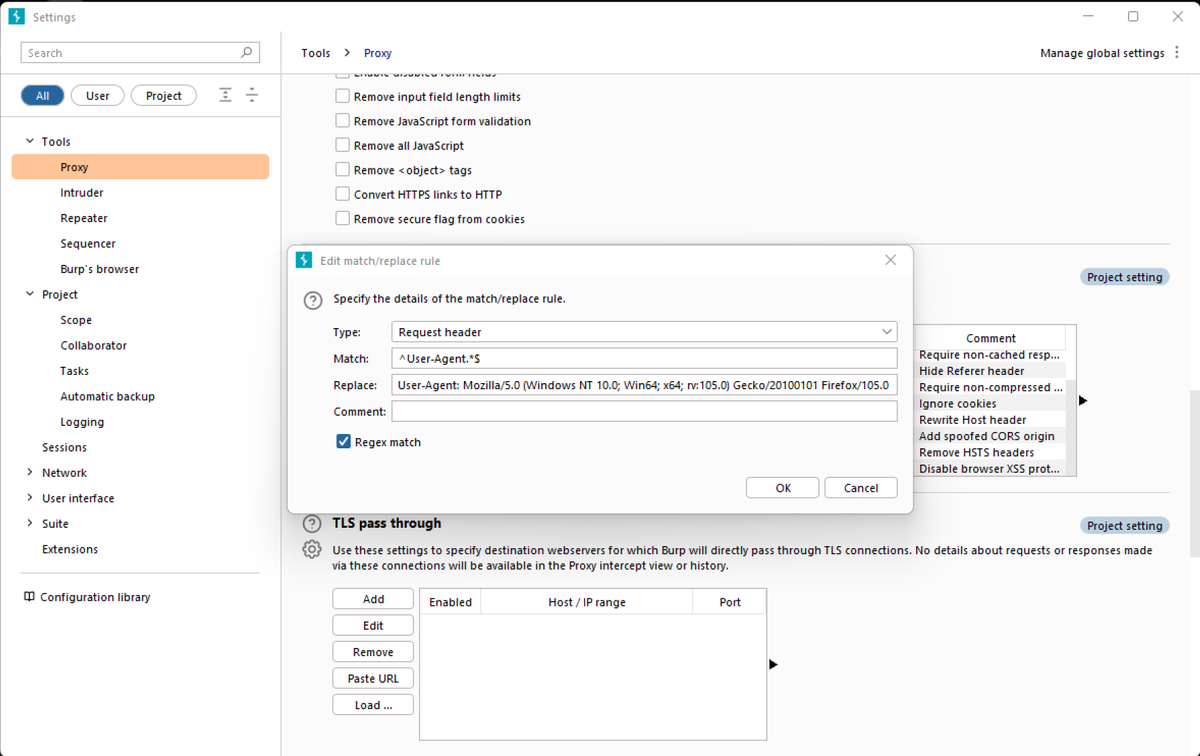
Task: Open Automatic backup settings
Action: click(108, 396)
